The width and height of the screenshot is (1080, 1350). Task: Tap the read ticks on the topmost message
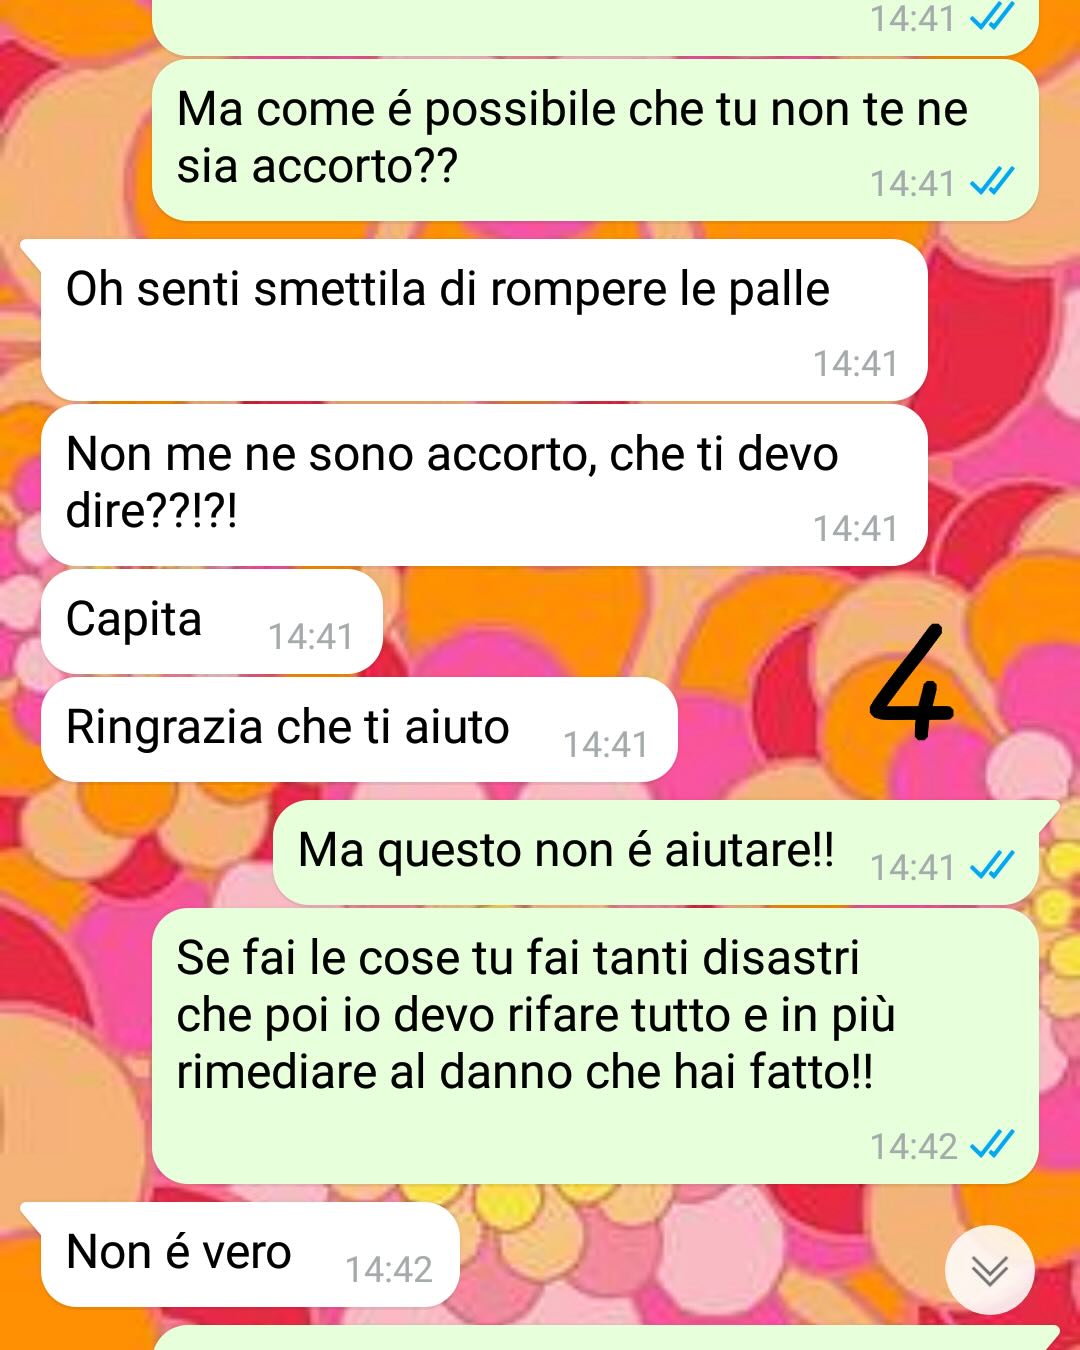point(992,15)
